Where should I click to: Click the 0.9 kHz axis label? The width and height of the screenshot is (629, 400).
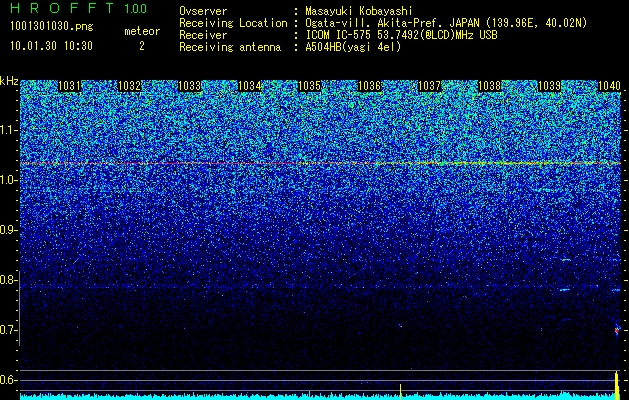[x=8, y=230]
